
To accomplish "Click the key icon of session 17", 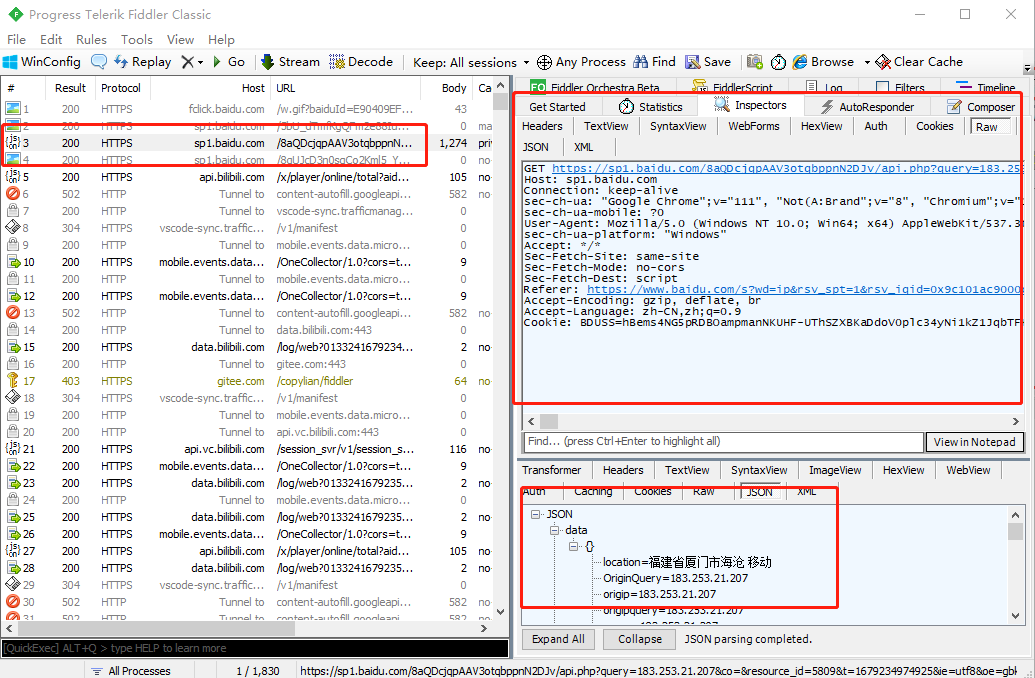I will pyautogui.click(x=12, y=381).
